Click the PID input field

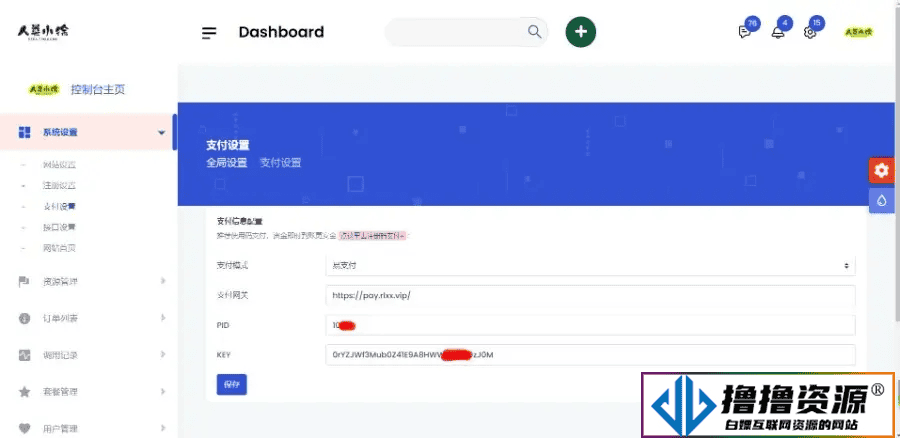590,325
